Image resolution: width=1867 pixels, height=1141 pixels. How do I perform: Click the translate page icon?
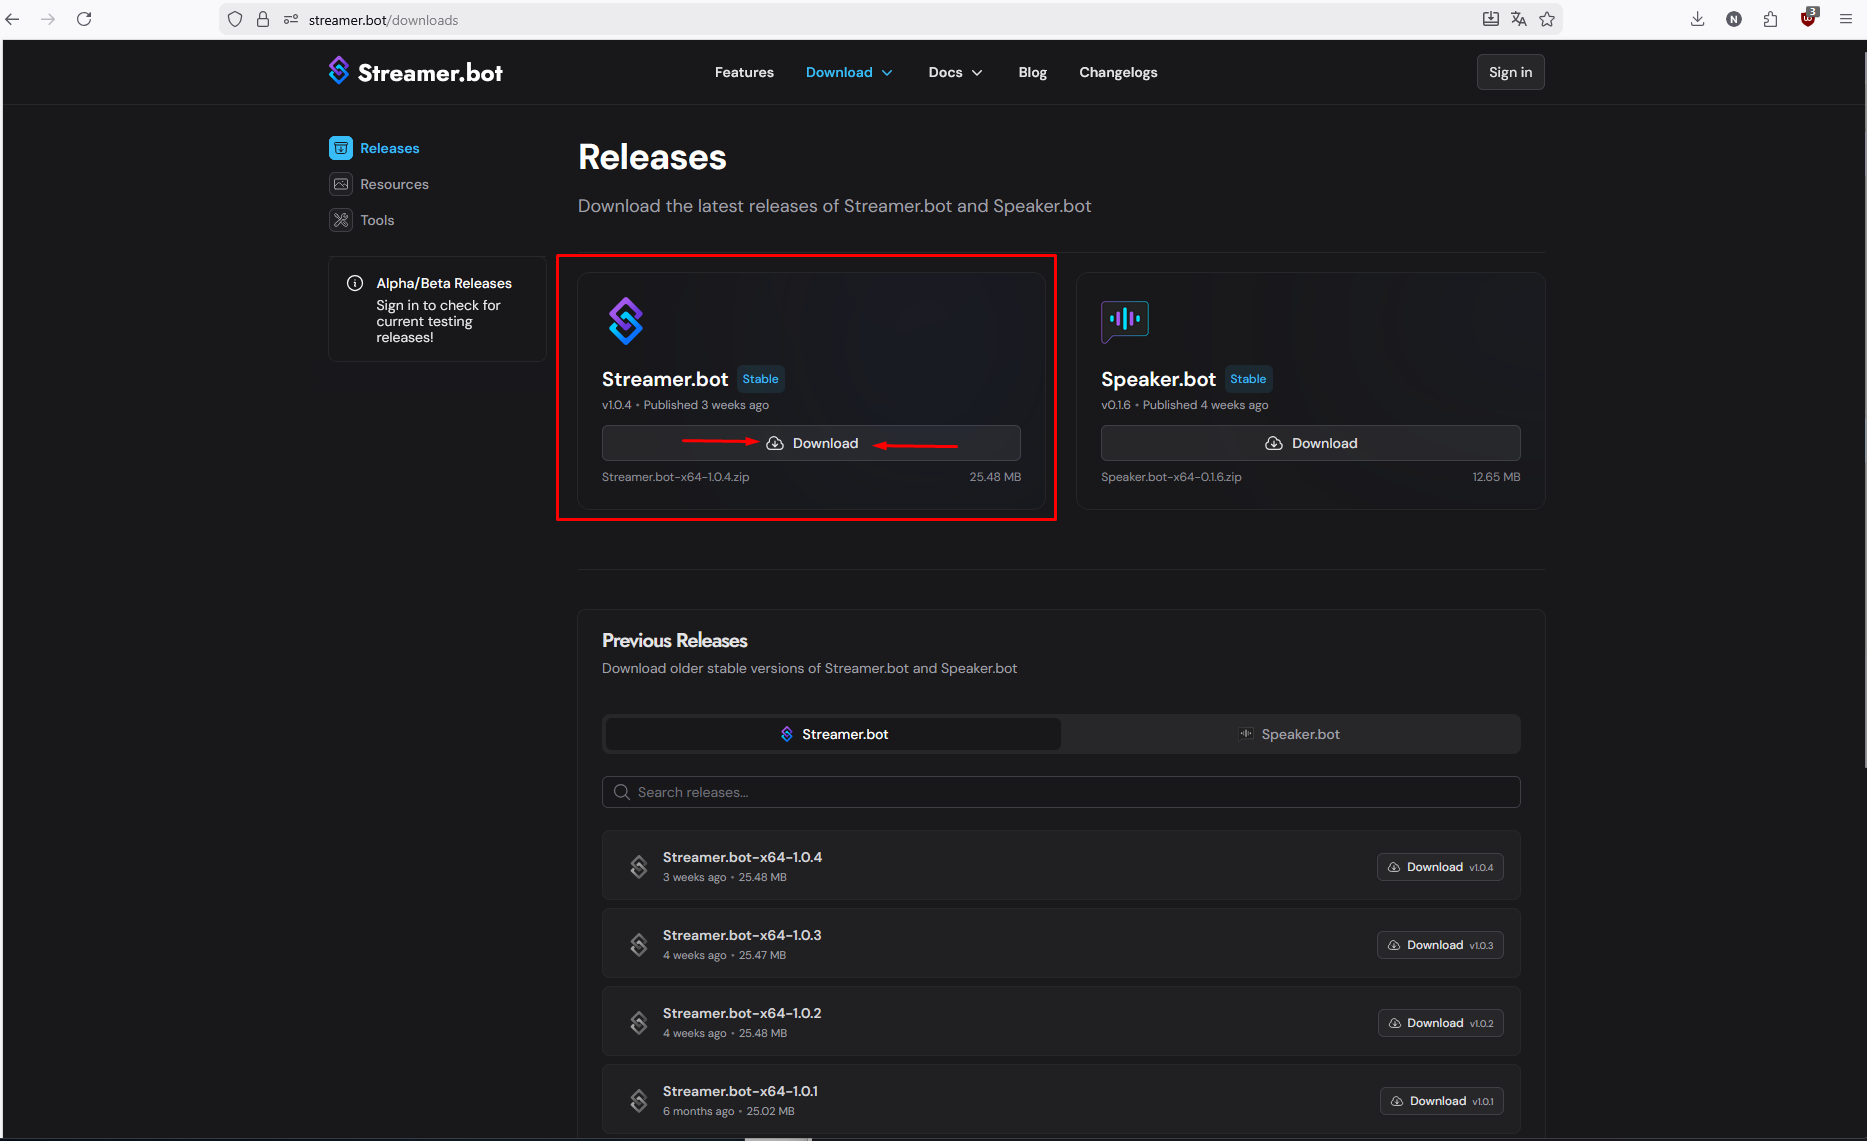tap(1519, 19)
